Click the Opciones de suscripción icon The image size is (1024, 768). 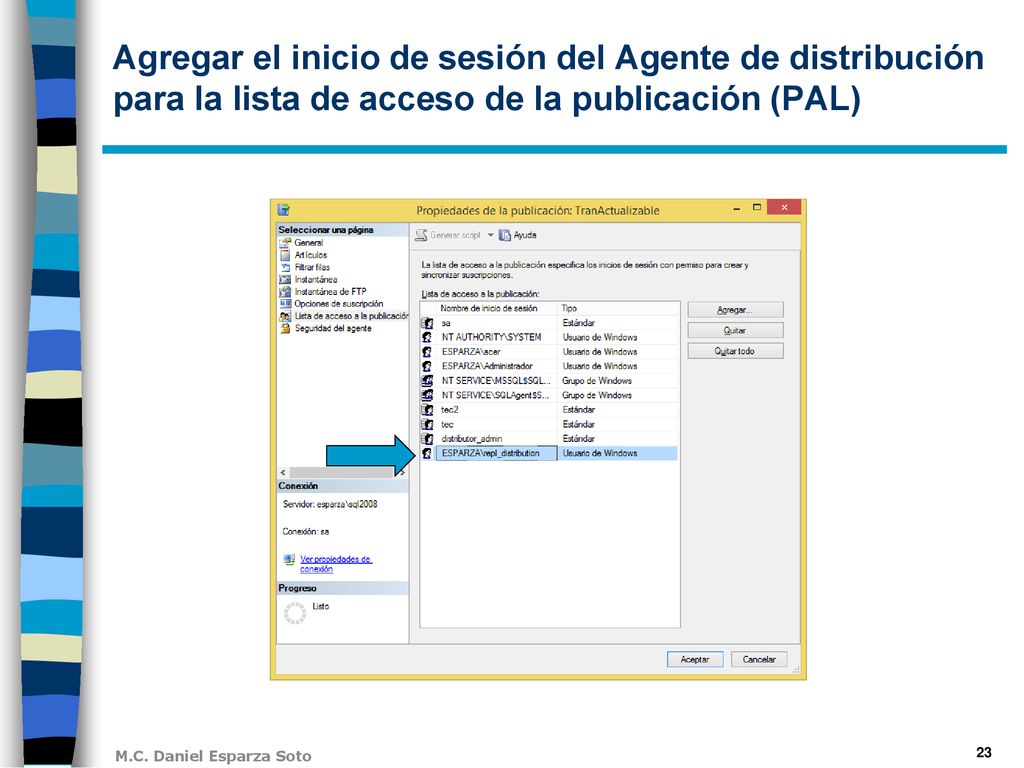pyautogui.click(x=285, y=304)
